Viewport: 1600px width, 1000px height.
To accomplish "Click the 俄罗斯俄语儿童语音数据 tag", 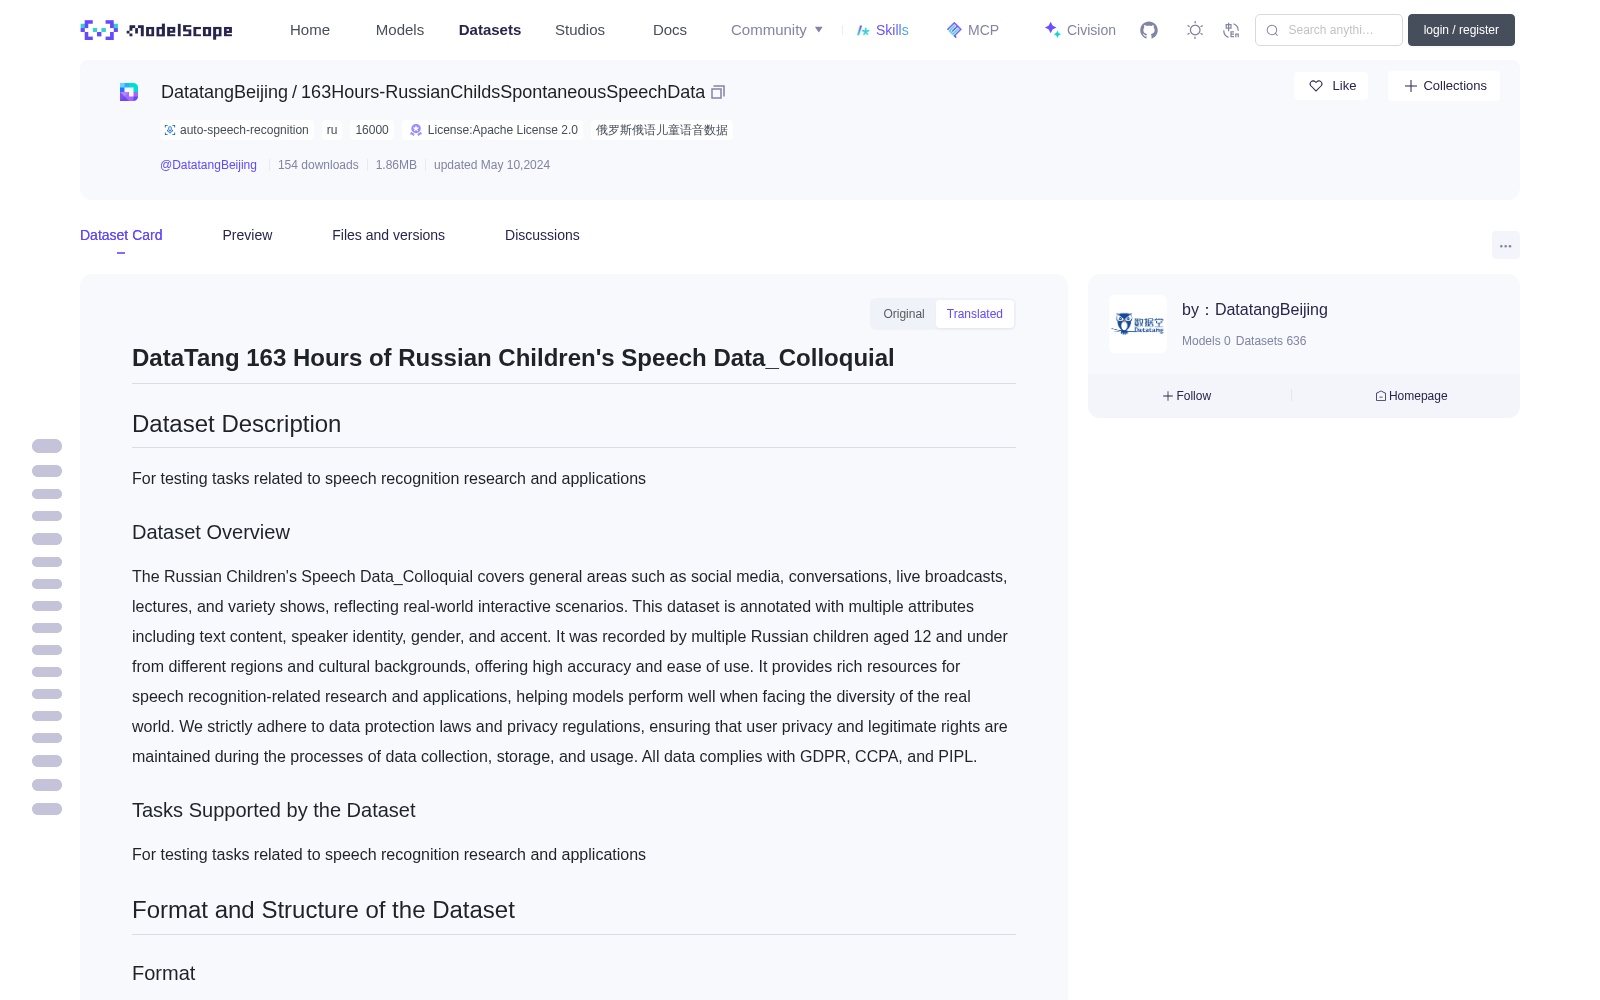I will click(662, 130).
